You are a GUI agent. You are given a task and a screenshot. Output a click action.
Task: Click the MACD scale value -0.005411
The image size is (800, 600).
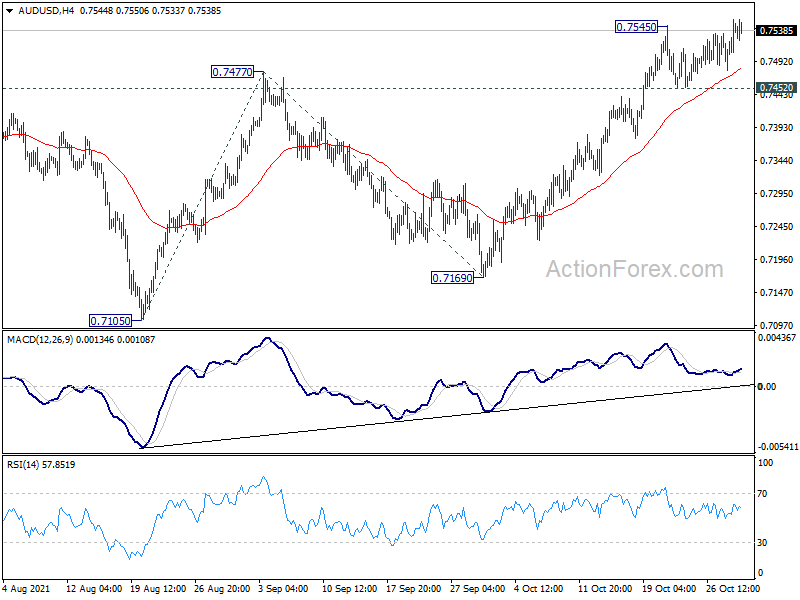click(x=778, y=447)
